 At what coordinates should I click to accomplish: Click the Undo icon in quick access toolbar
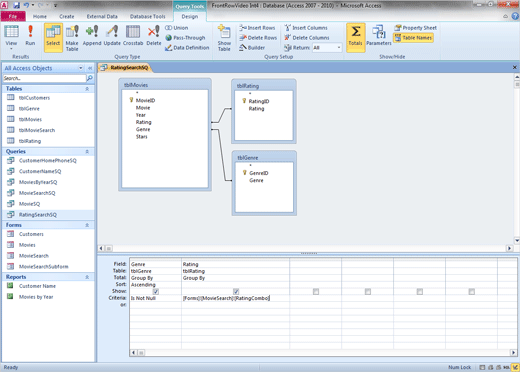26,5
